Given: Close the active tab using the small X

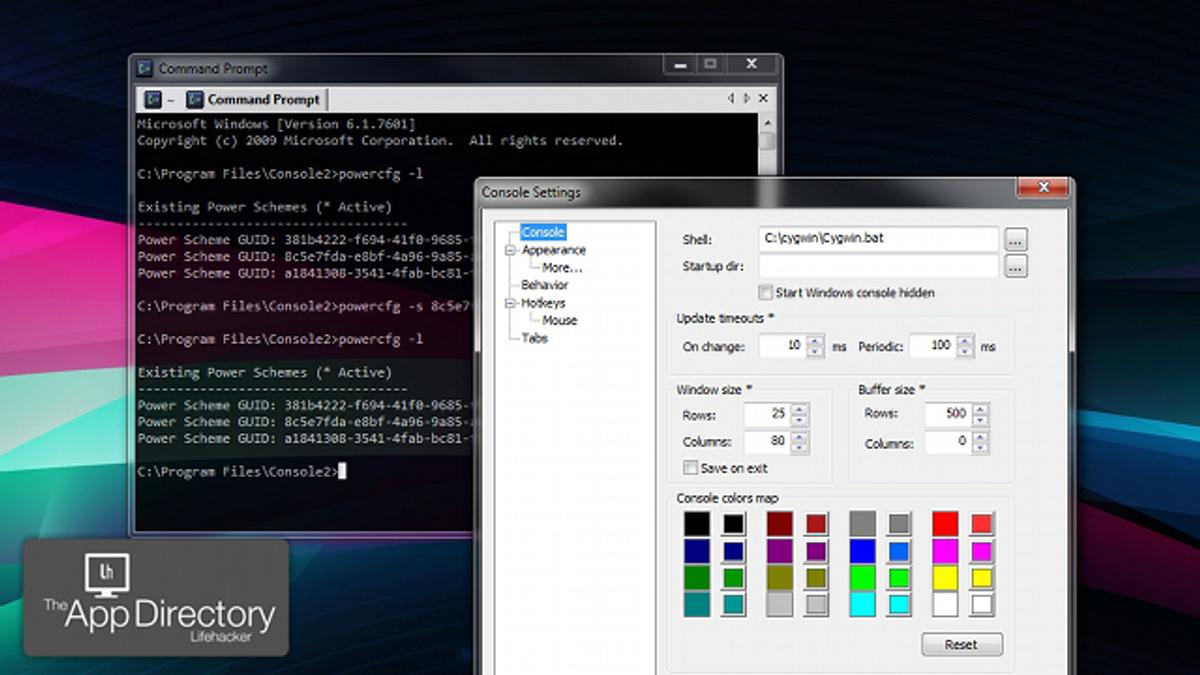Looking at the screenshot, I should point(764,99).
